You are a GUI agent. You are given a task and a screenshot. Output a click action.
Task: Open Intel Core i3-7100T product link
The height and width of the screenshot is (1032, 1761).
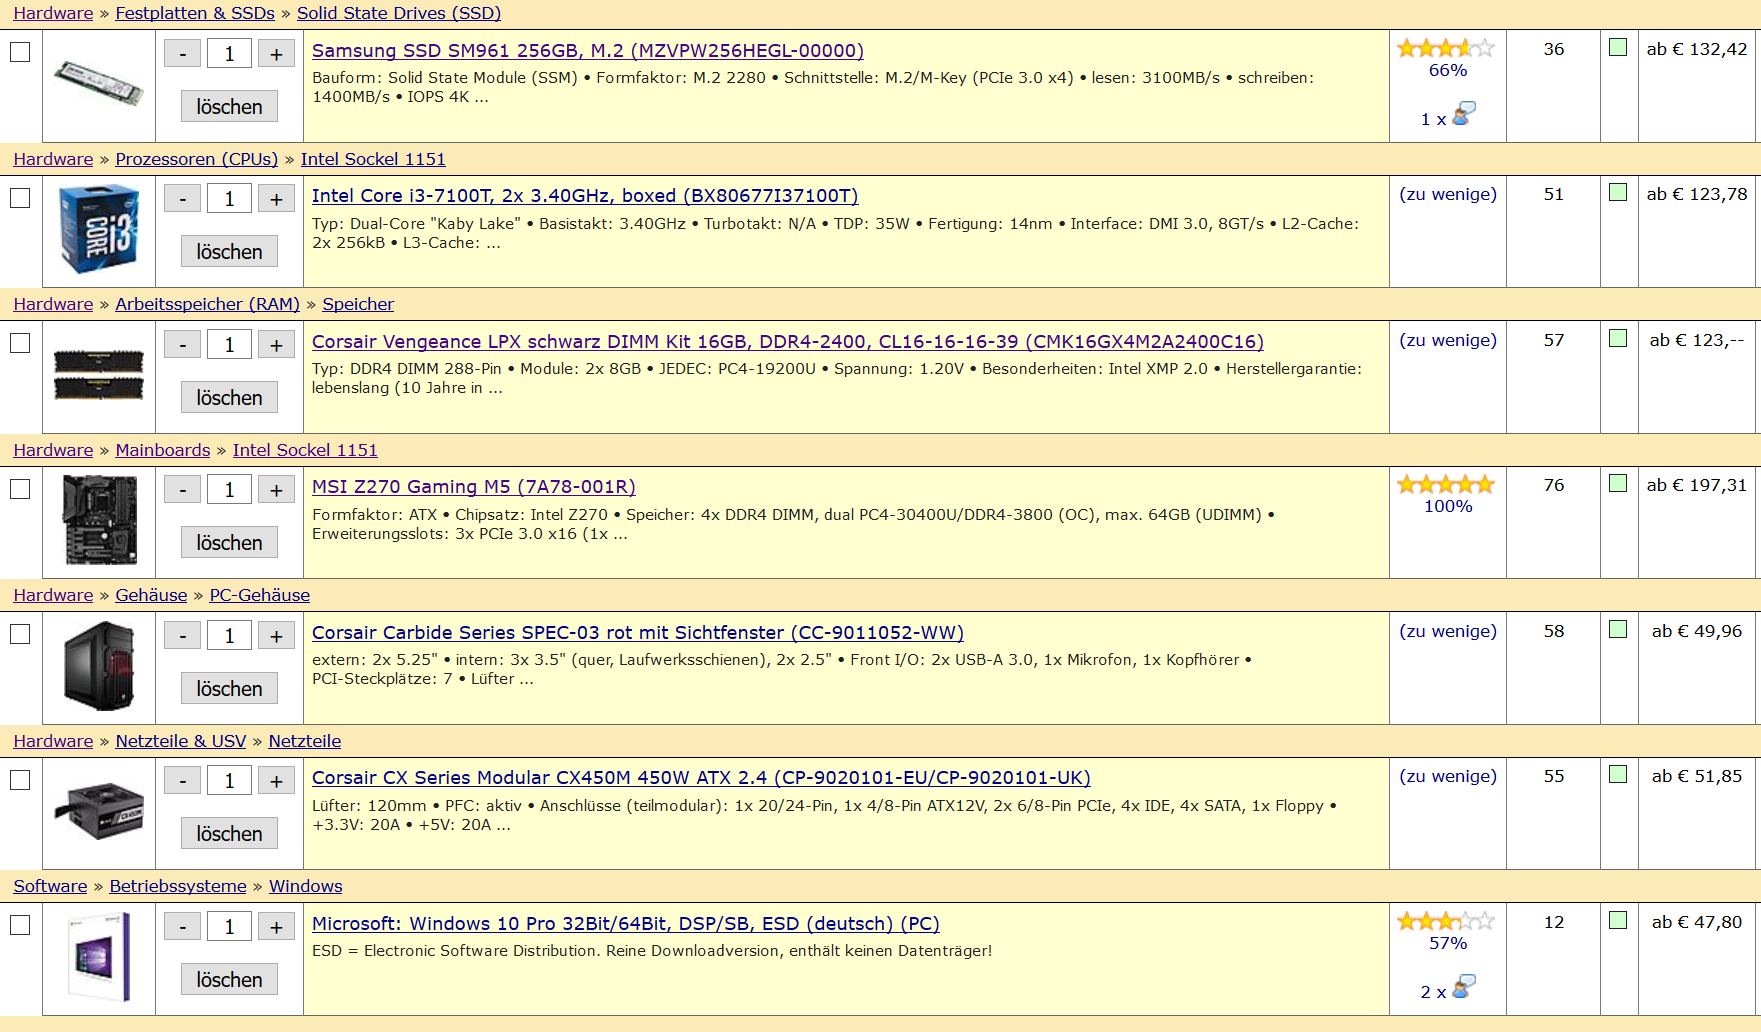[x=585, y=196]
